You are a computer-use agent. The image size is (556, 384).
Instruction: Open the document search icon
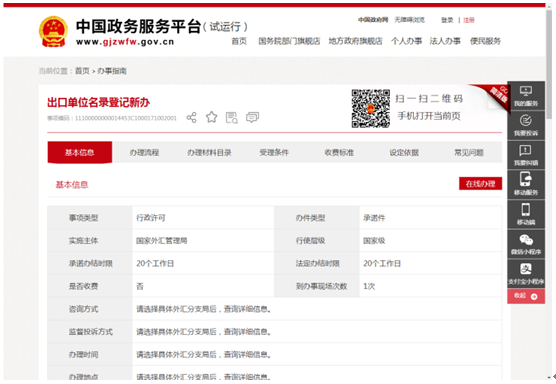click(232, 117)
